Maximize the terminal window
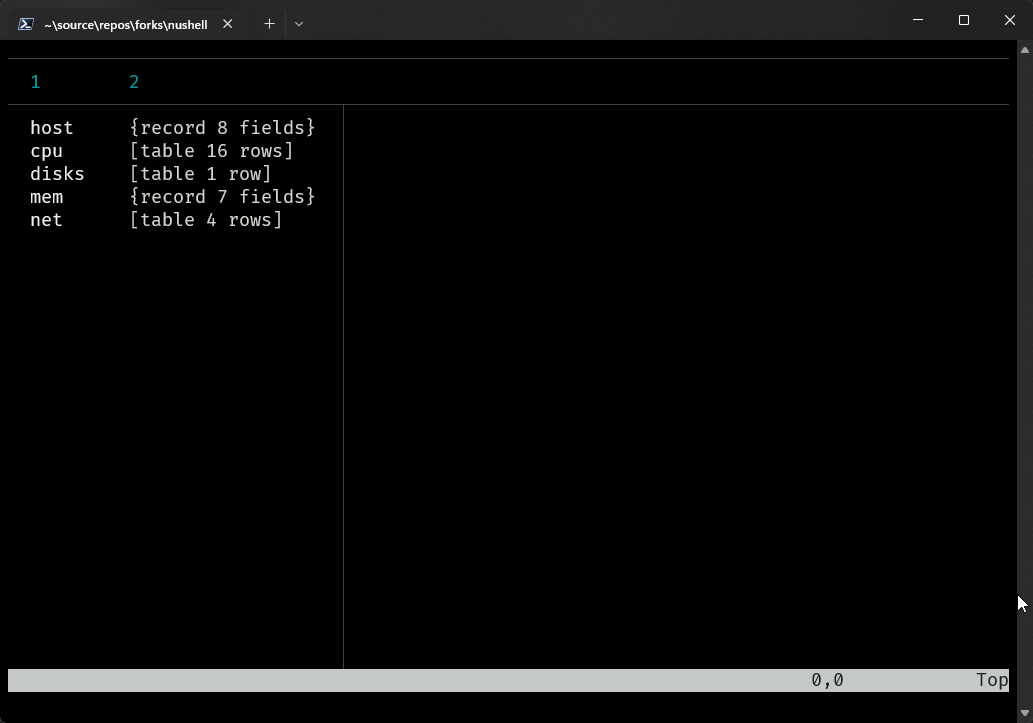1033x723 pixels. point(964,20)
